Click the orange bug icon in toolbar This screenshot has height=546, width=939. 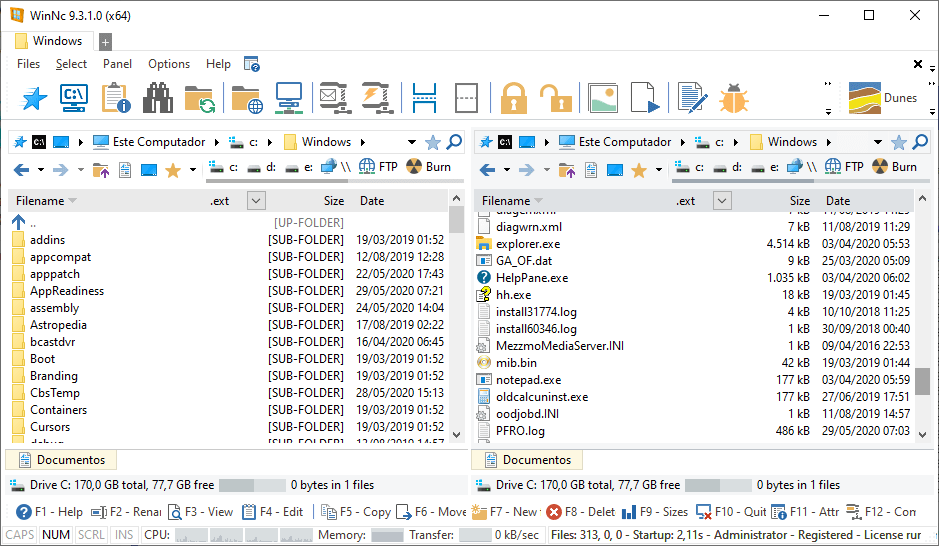pyautogui.click(x=734, y=98)
